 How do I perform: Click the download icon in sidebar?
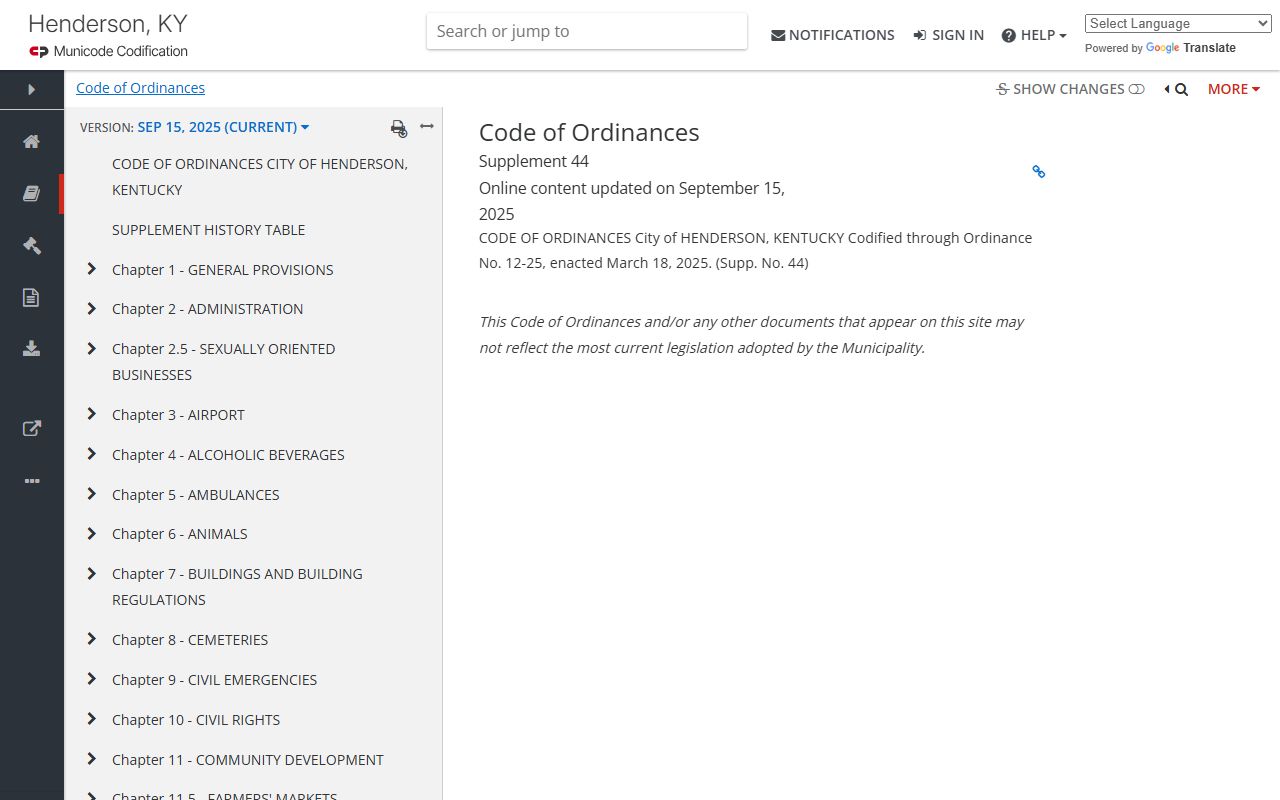point(32,348)
